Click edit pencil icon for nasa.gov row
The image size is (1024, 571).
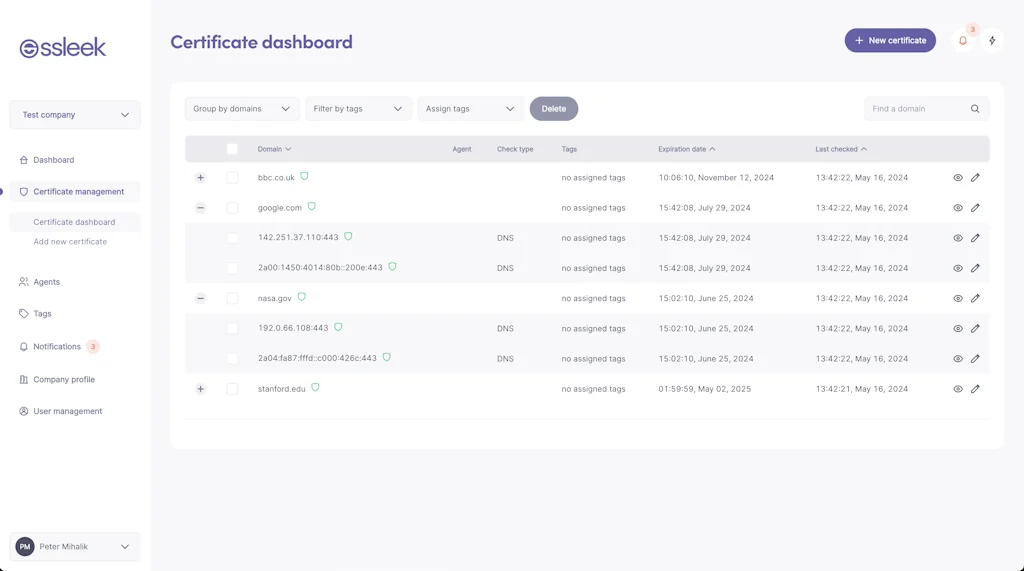pos(975,298)
